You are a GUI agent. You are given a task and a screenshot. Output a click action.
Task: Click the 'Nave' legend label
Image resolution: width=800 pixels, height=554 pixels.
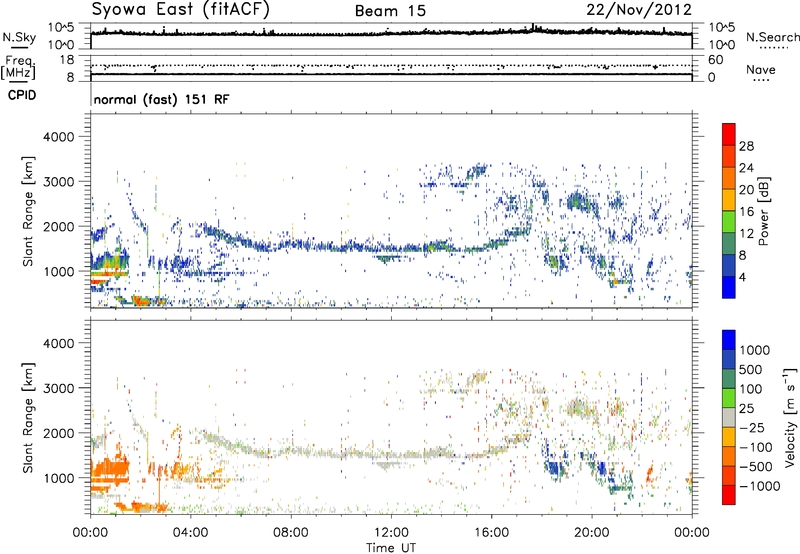pyautogui.click(x=761, y=70)
